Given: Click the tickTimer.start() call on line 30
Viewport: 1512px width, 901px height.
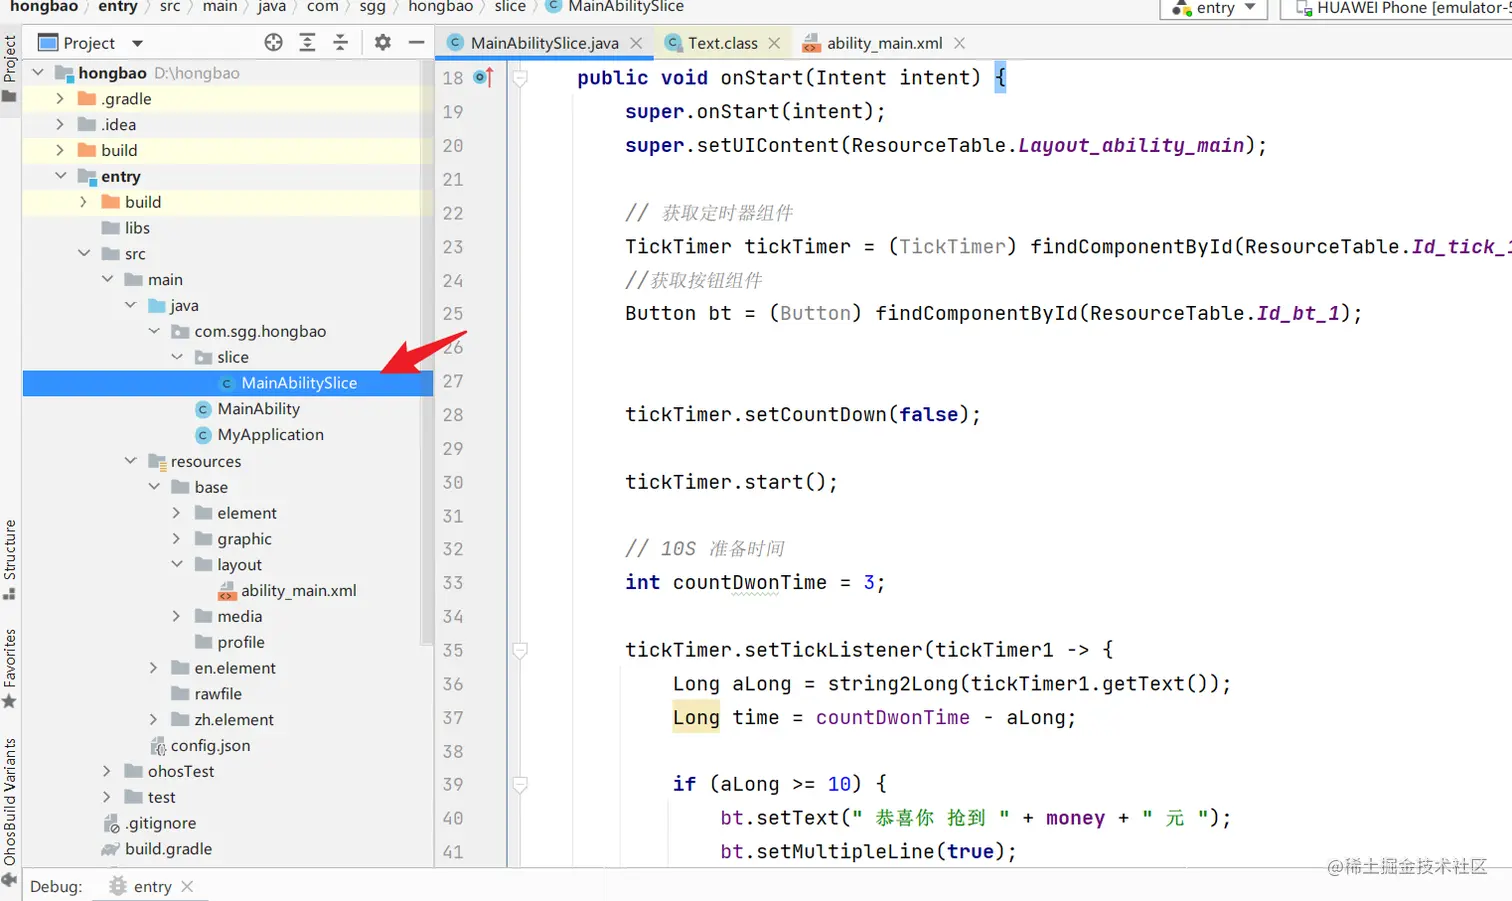Looking at the screenshot, I should [x=732, y=482].
